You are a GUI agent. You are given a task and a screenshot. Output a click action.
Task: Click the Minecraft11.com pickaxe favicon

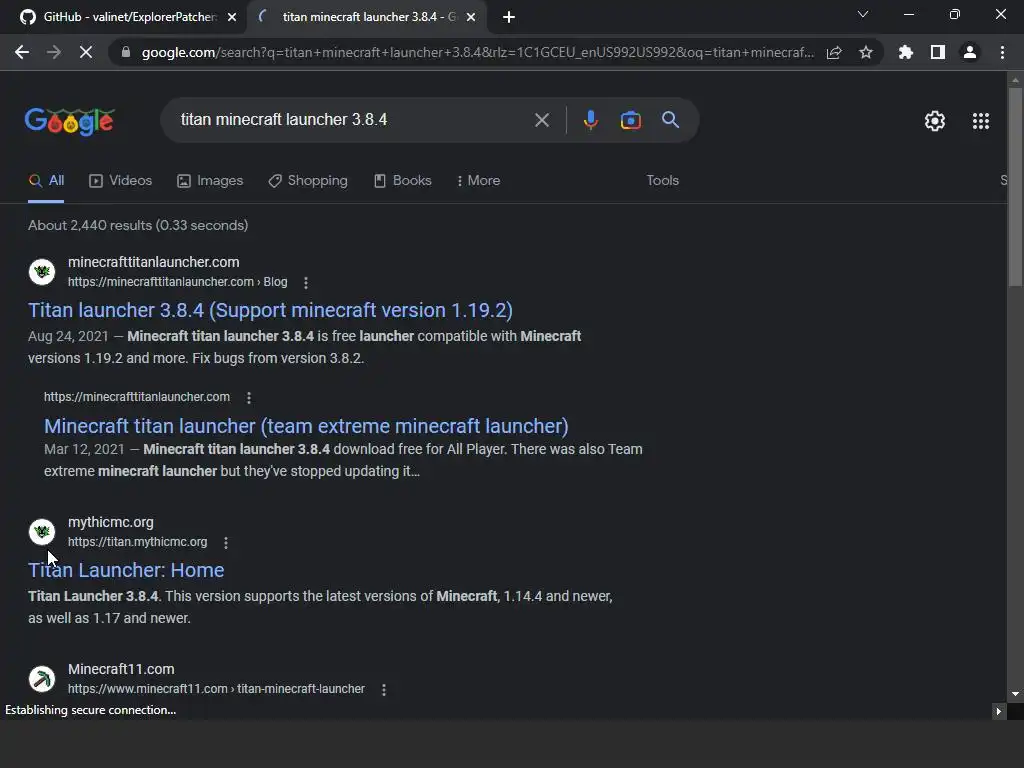pos(42,679)
